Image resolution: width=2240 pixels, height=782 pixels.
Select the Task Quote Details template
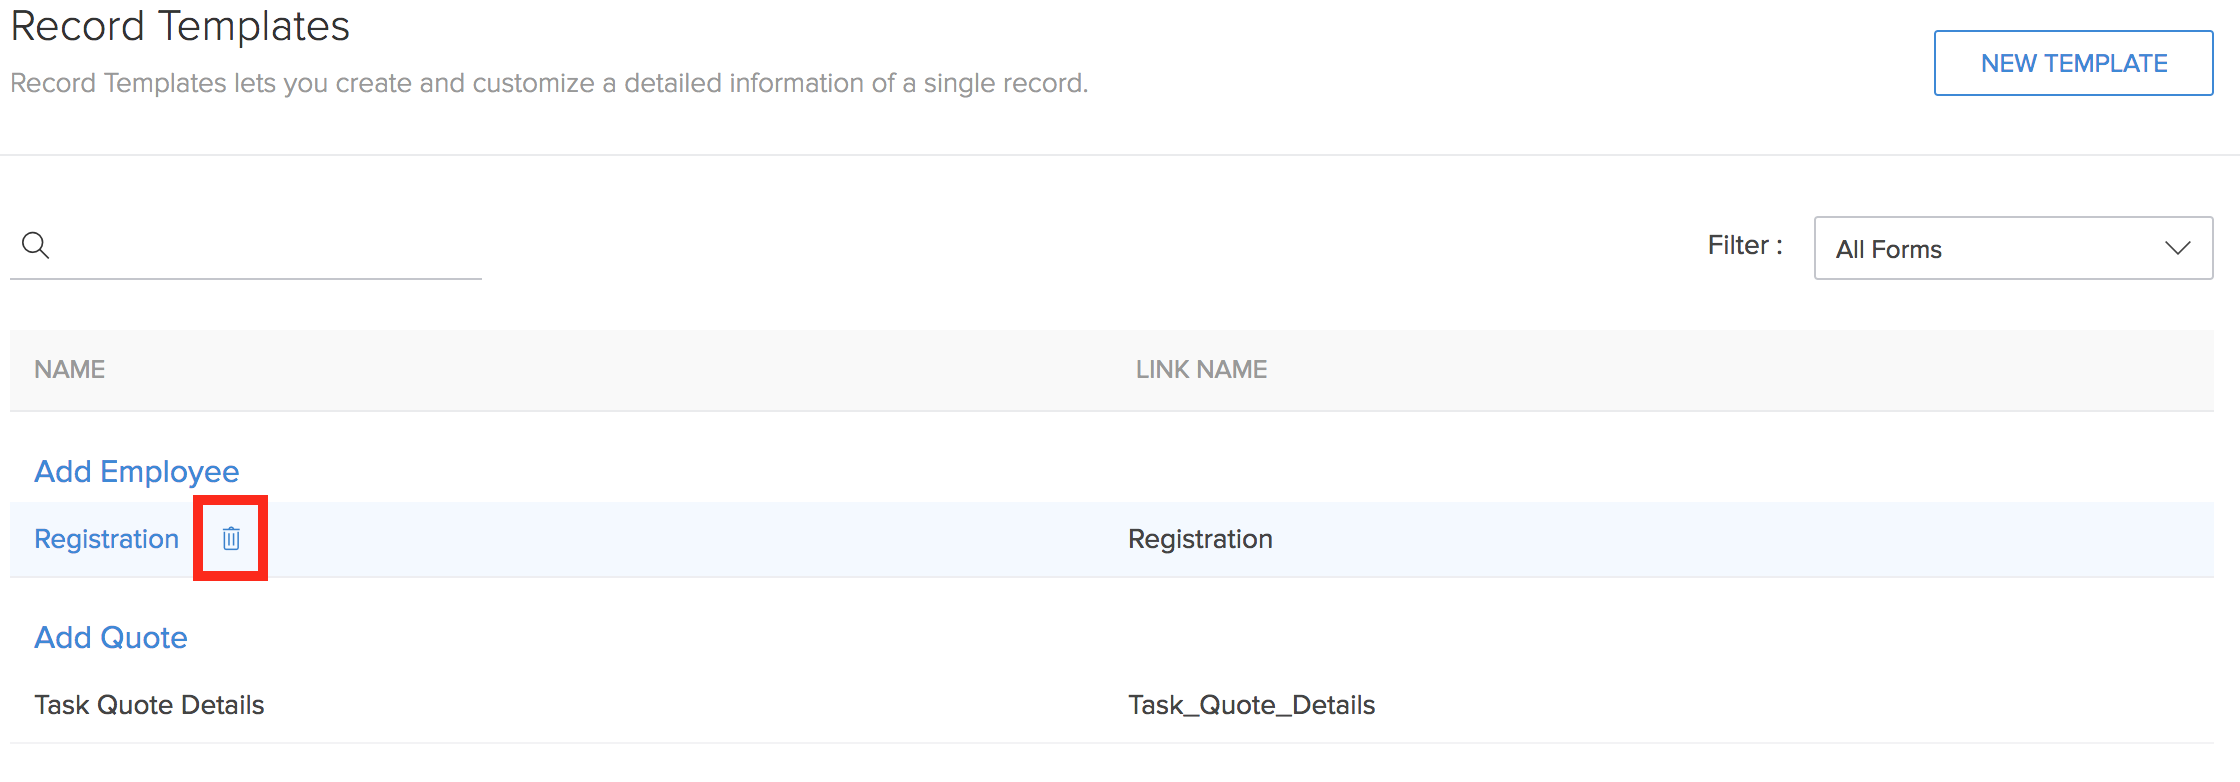click(150, 705)
